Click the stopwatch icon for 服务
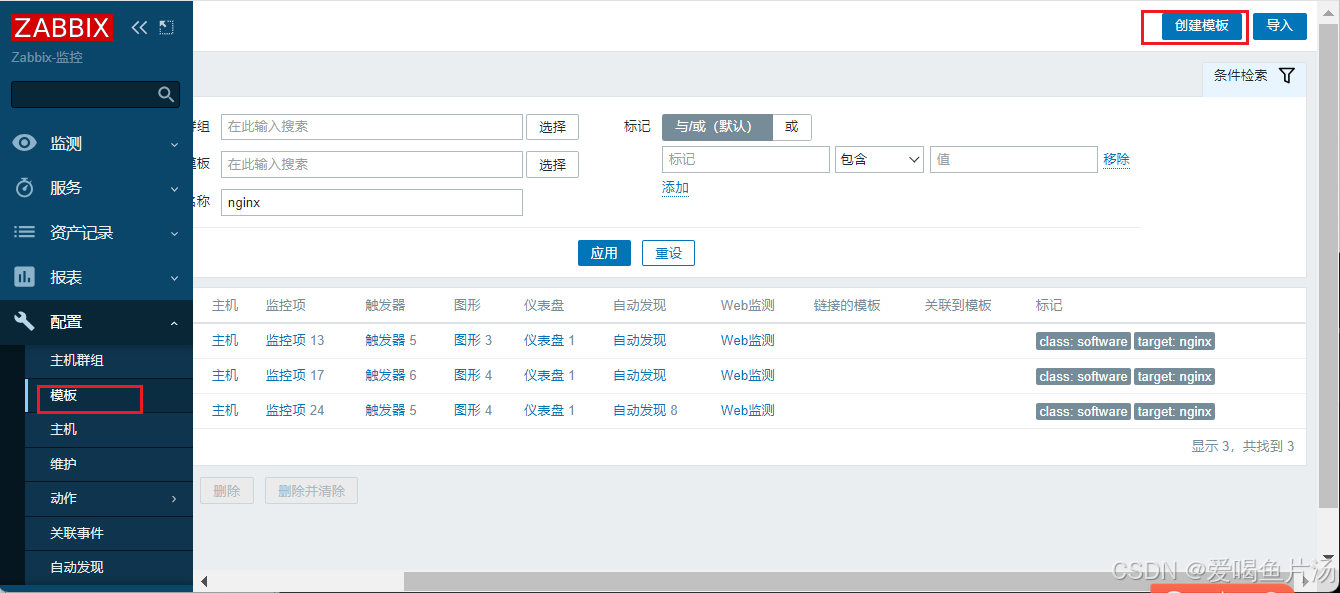 pyautogui.click(x=24, y=187)
